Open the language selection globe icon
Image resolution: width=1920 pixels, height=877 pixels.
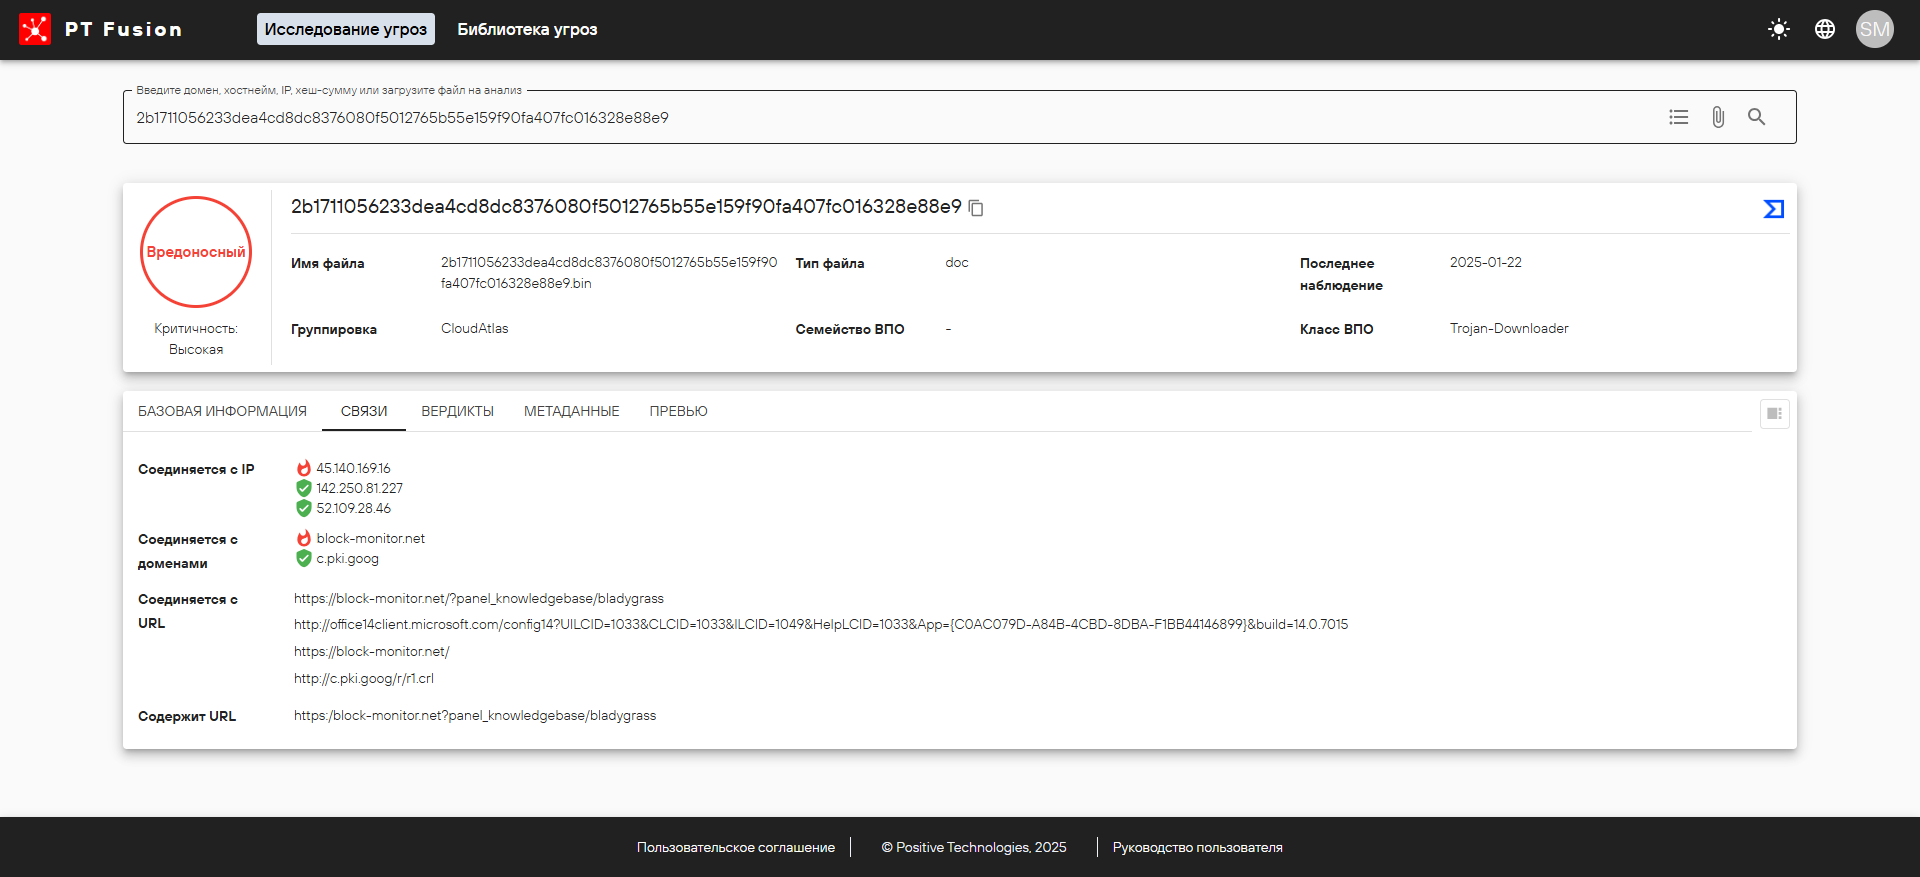click(1825, 29)
